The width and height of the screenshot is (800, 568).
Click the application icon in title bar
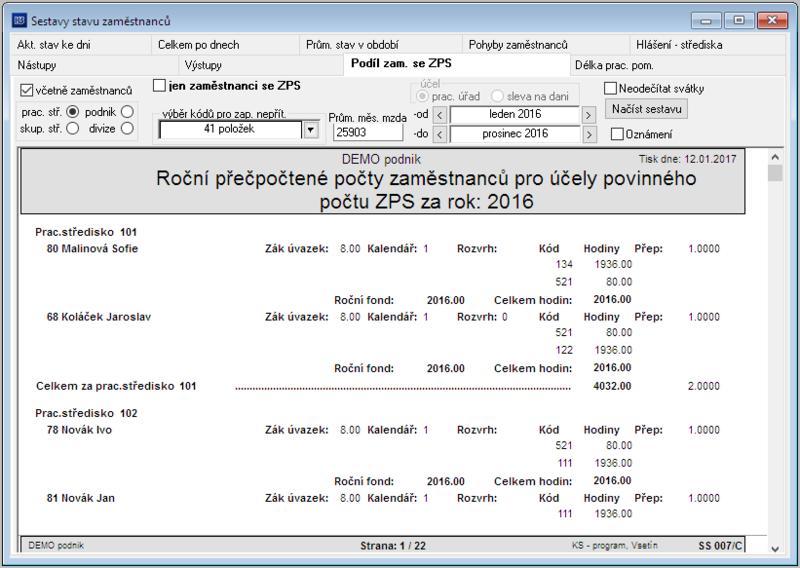(x=19, y=21)
